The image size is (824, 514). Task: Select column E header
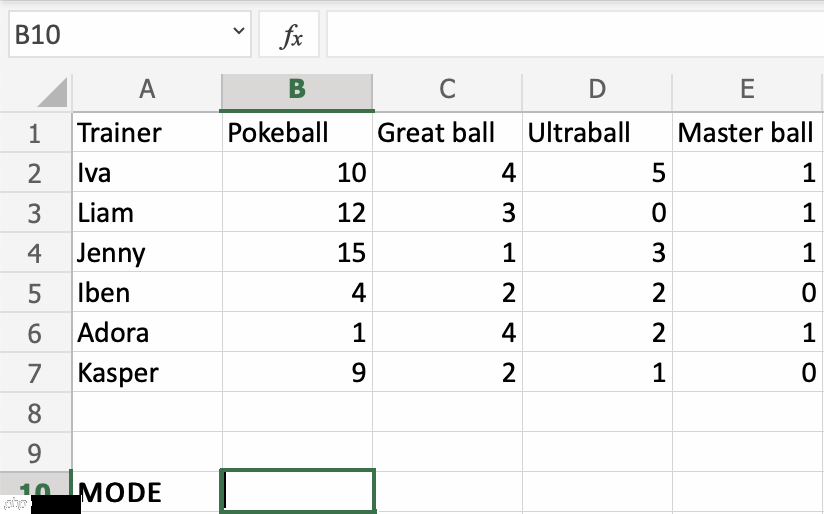(x=747, y=89)
